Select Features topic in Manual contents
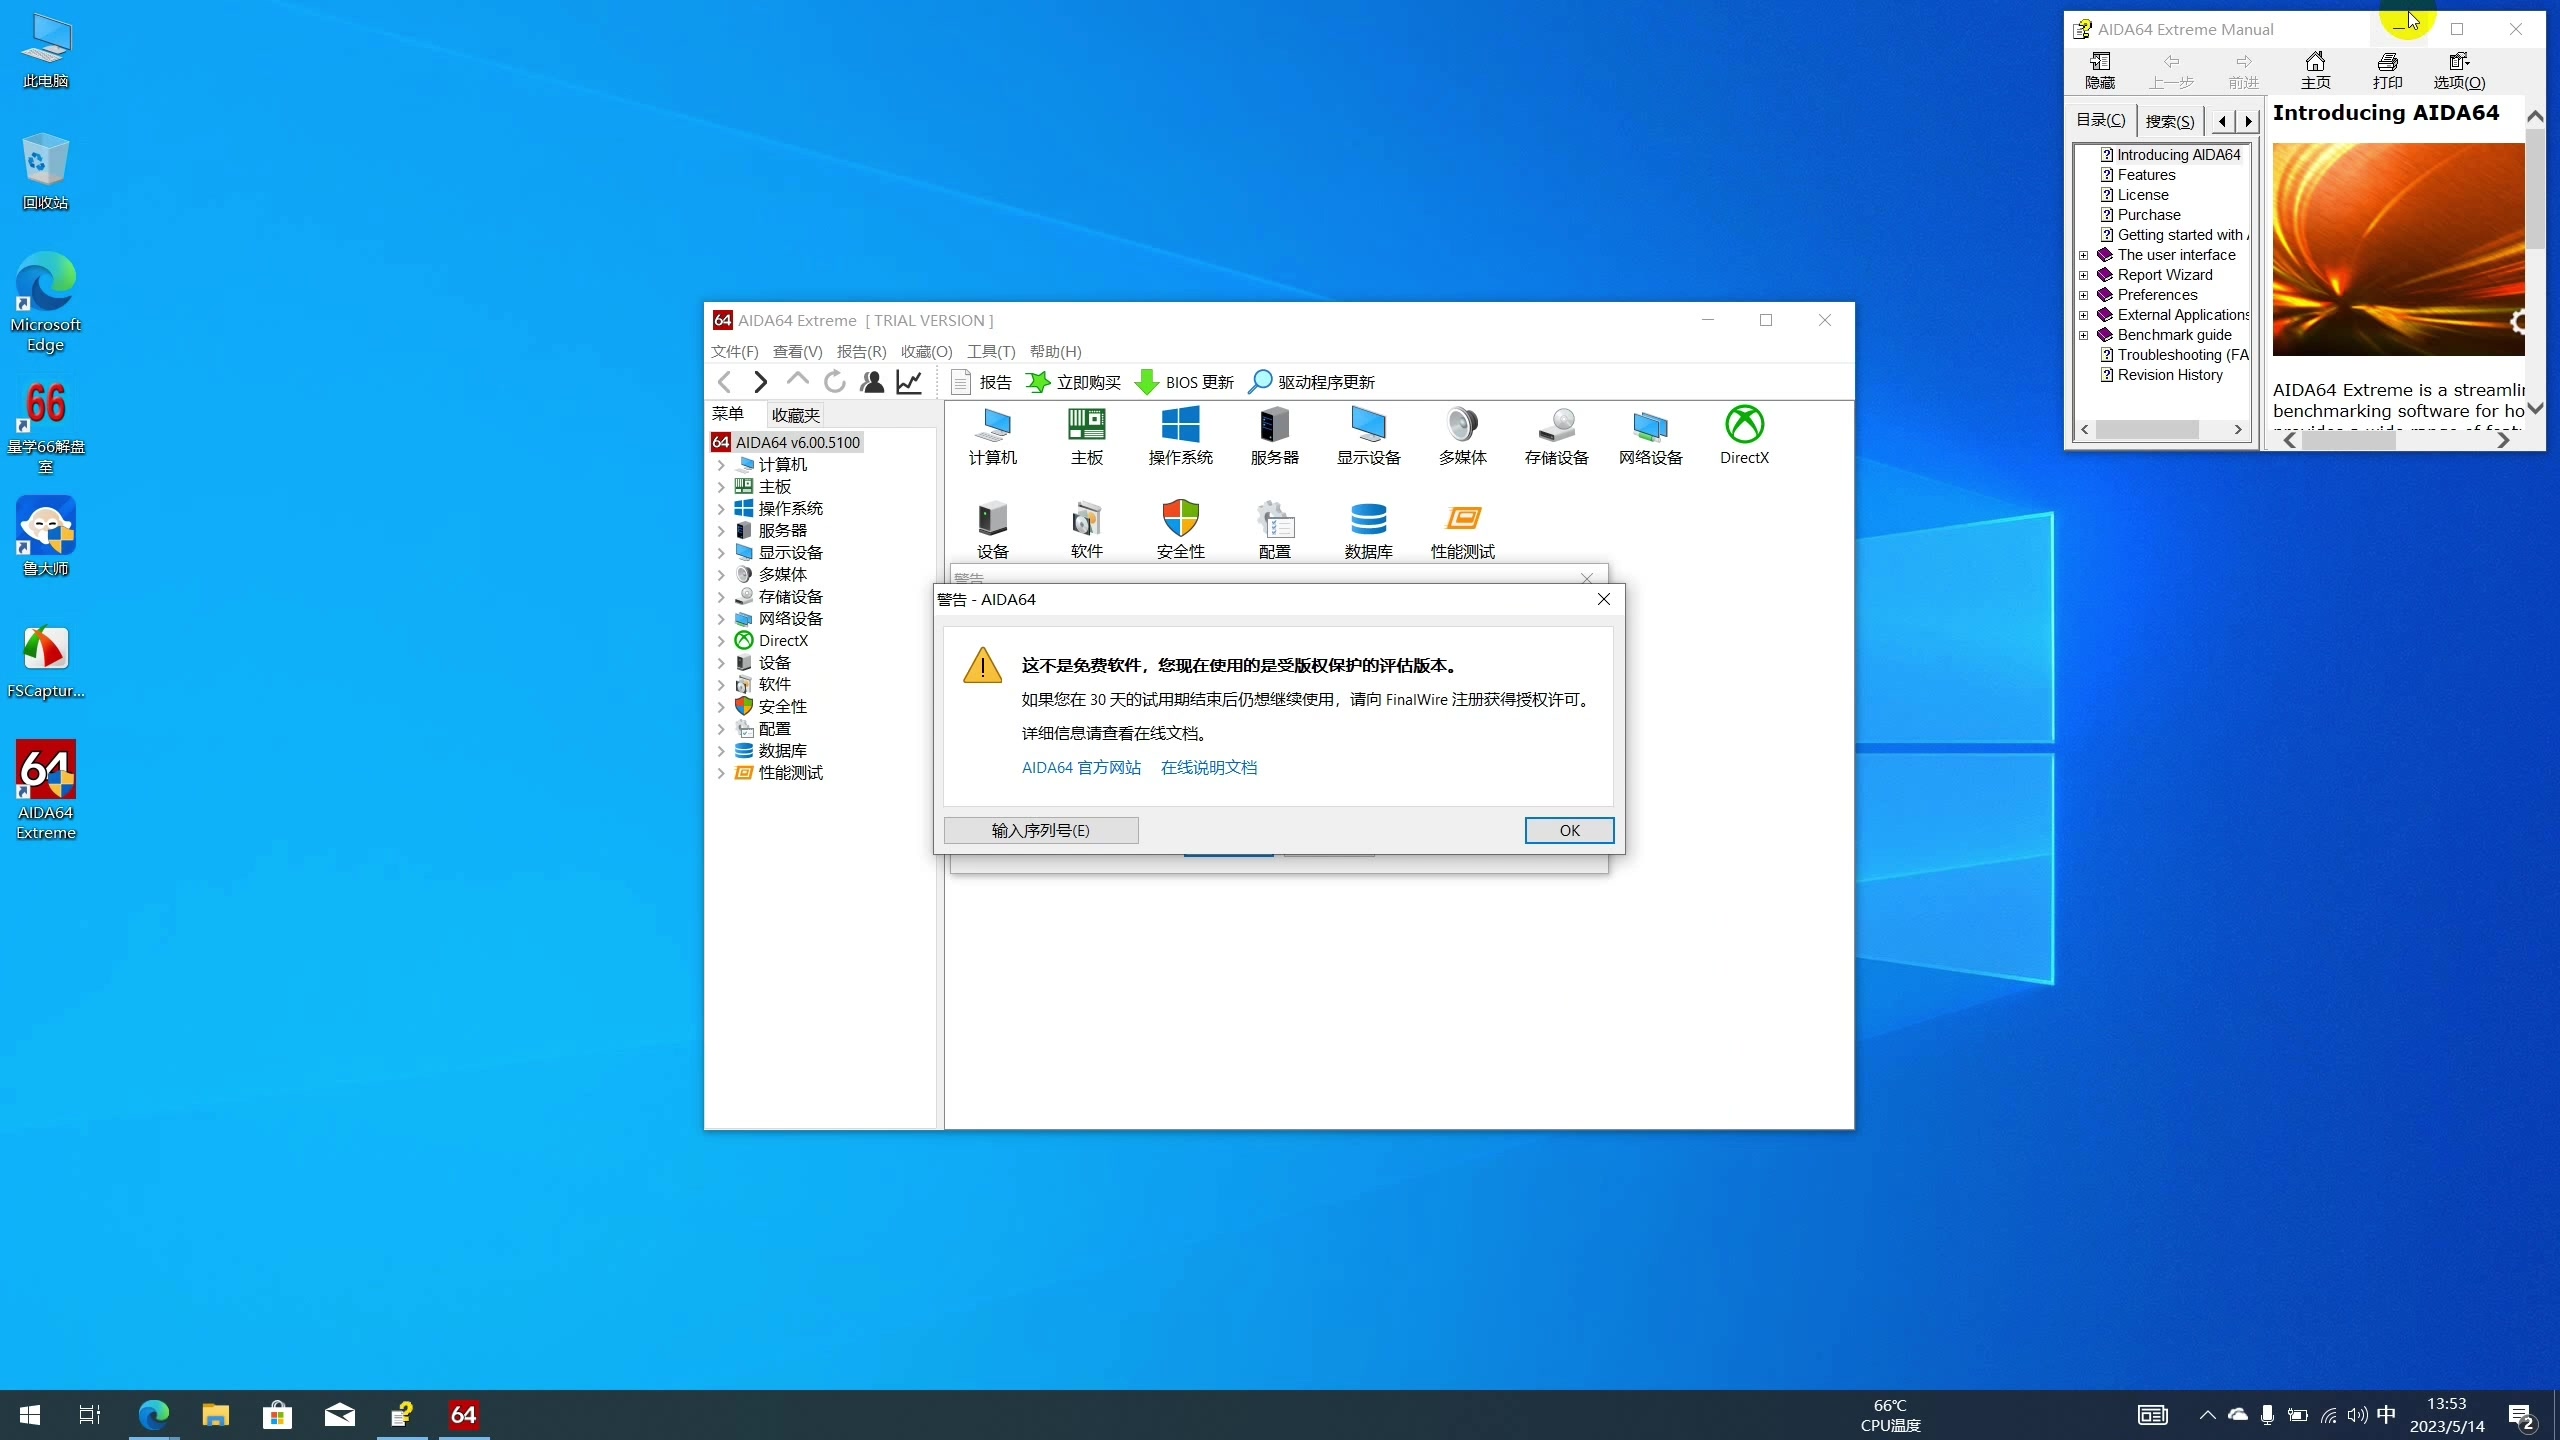The image size is (2560, 1440). 2146,175
